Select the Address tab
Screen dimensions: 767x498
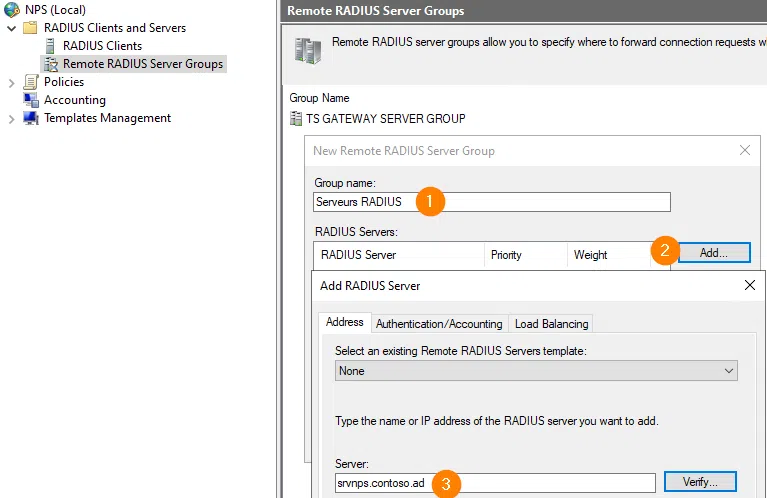tap(345, 323)
